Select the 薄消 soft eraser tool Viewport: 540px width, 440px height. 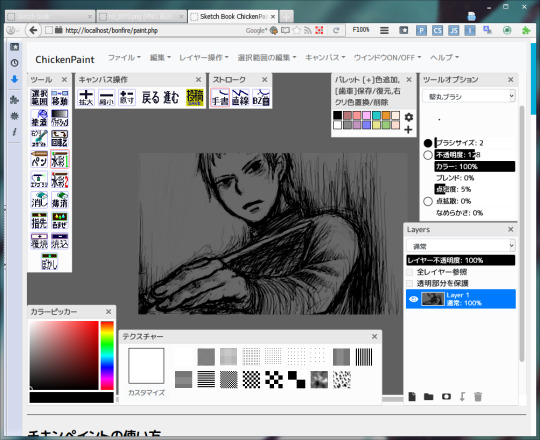(60, 200)
